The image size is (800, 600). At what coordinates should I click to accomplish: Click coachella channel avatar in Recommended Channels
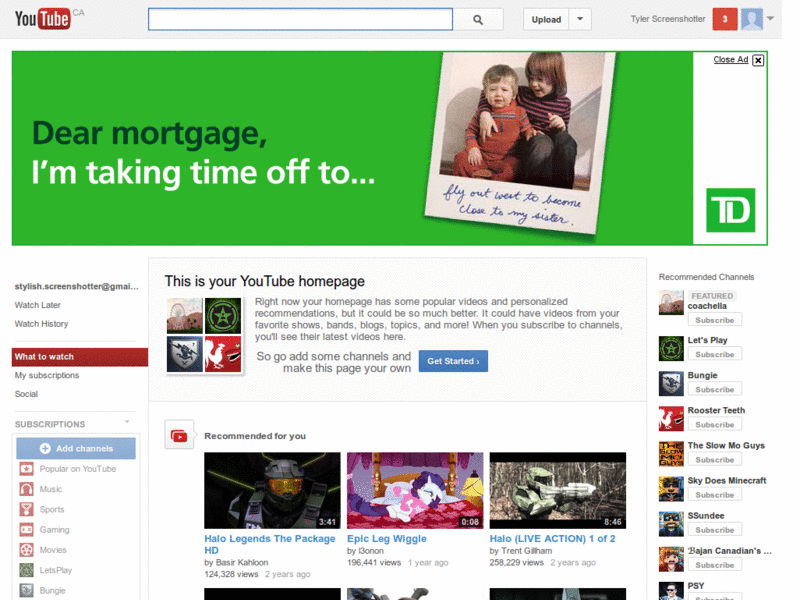(x=671, y=303)
